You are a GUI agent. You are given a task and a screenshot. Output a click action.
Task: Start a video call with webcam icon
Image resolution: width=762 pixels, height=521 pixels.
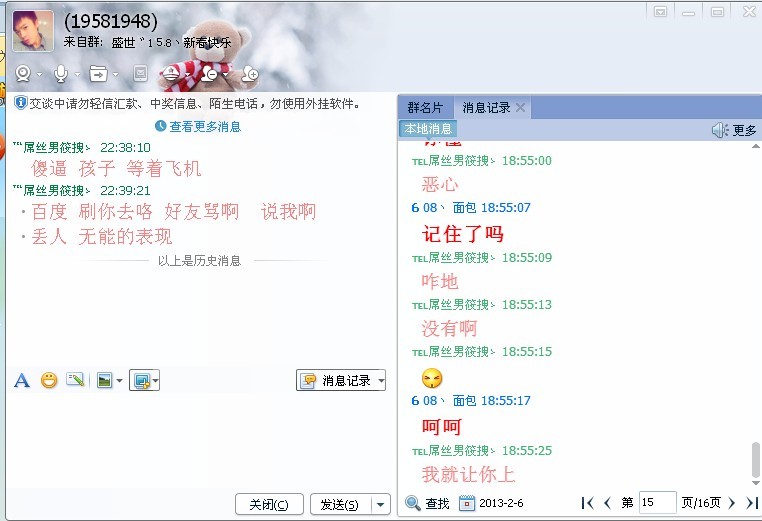(23, 73)
